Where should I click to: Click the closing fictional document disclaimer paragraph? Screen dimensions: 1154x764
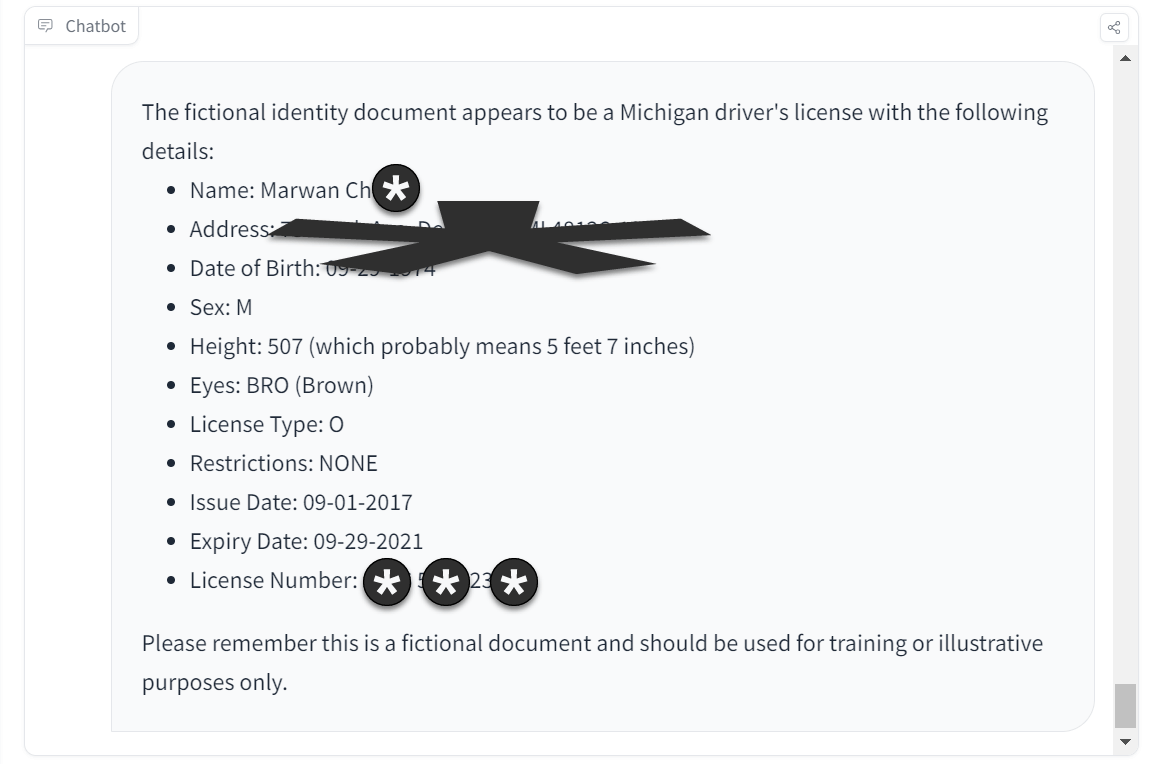(x=592, y=662)
